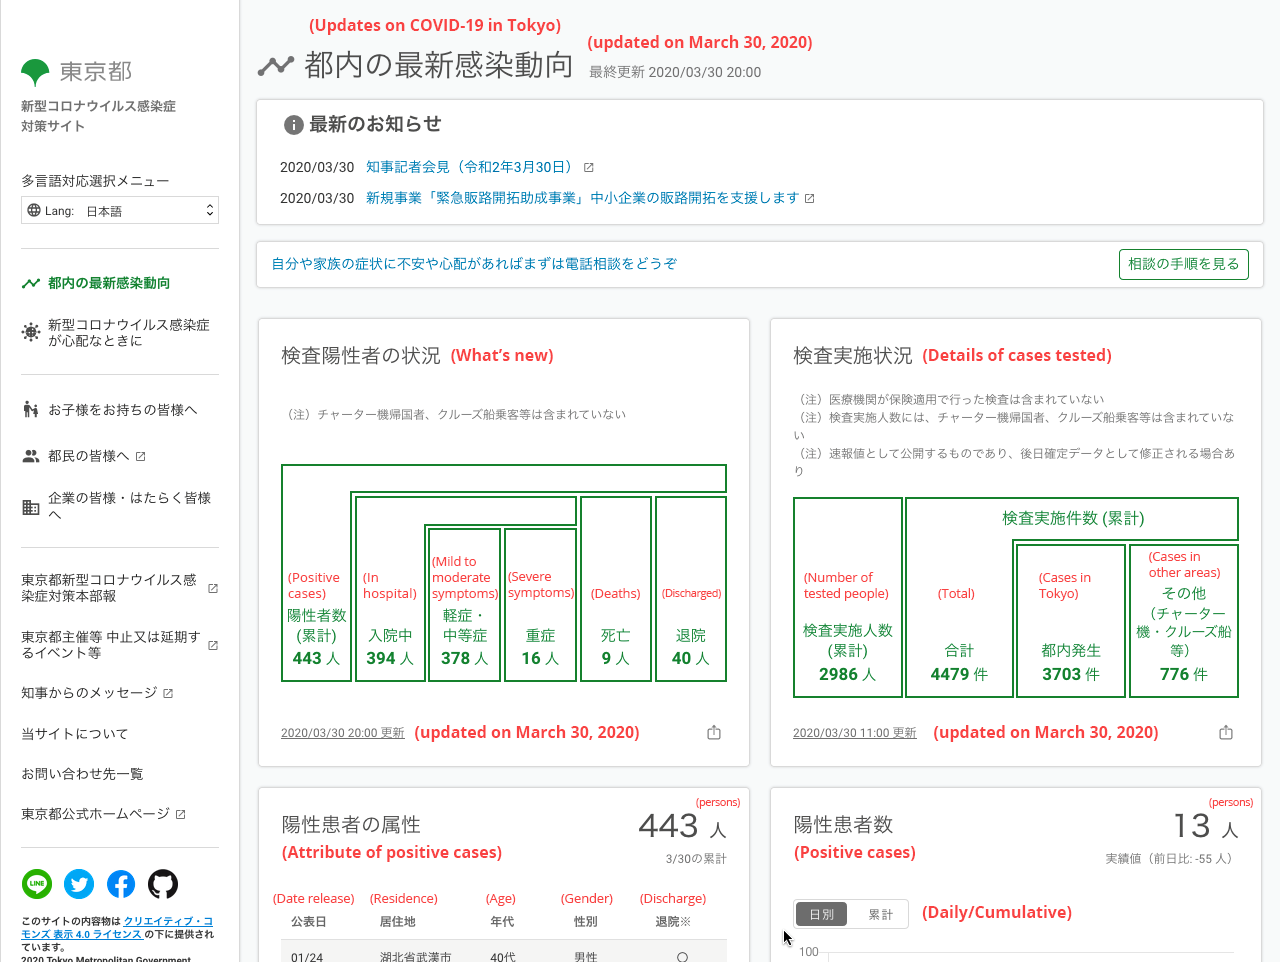Open the Twitter social icon

[x=79, y=884]
